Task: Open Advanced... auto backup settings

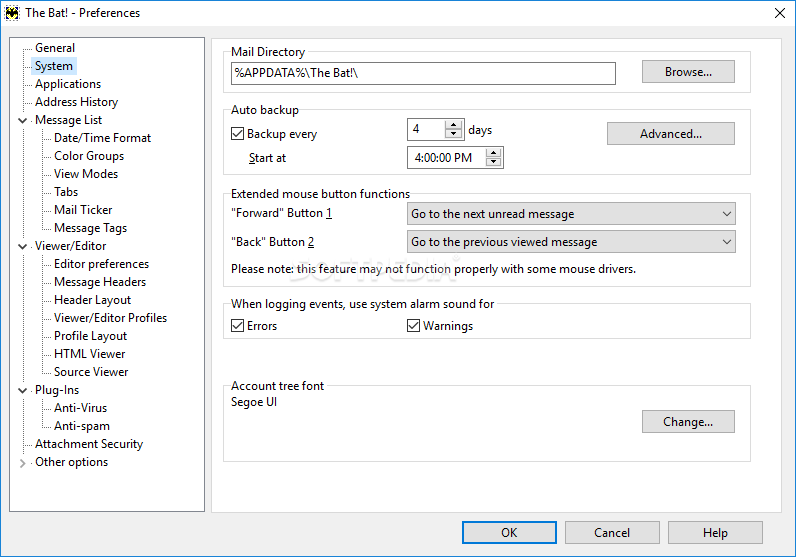Action: click(x=671, y=134)
